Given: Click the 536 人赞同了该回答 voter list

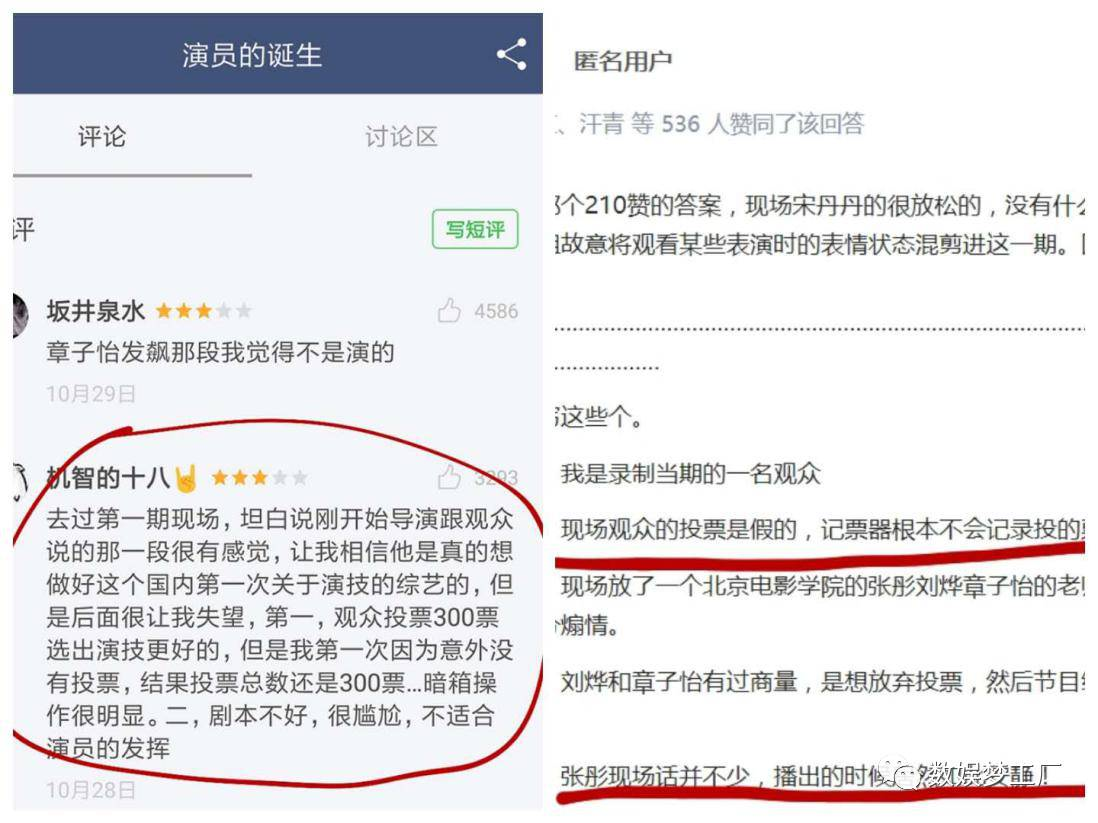Looking at the screenshot, I should pos(763,124).
